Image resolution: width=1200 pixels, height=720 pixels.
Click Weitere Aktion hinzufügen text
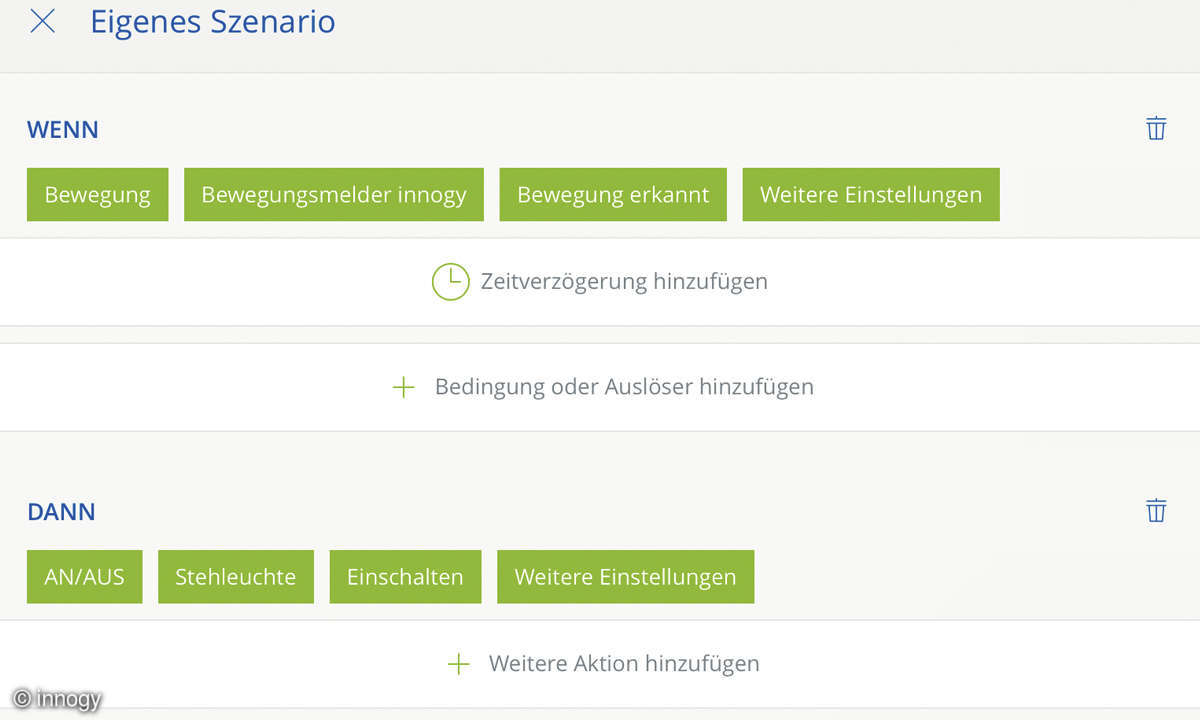(624, 663)
